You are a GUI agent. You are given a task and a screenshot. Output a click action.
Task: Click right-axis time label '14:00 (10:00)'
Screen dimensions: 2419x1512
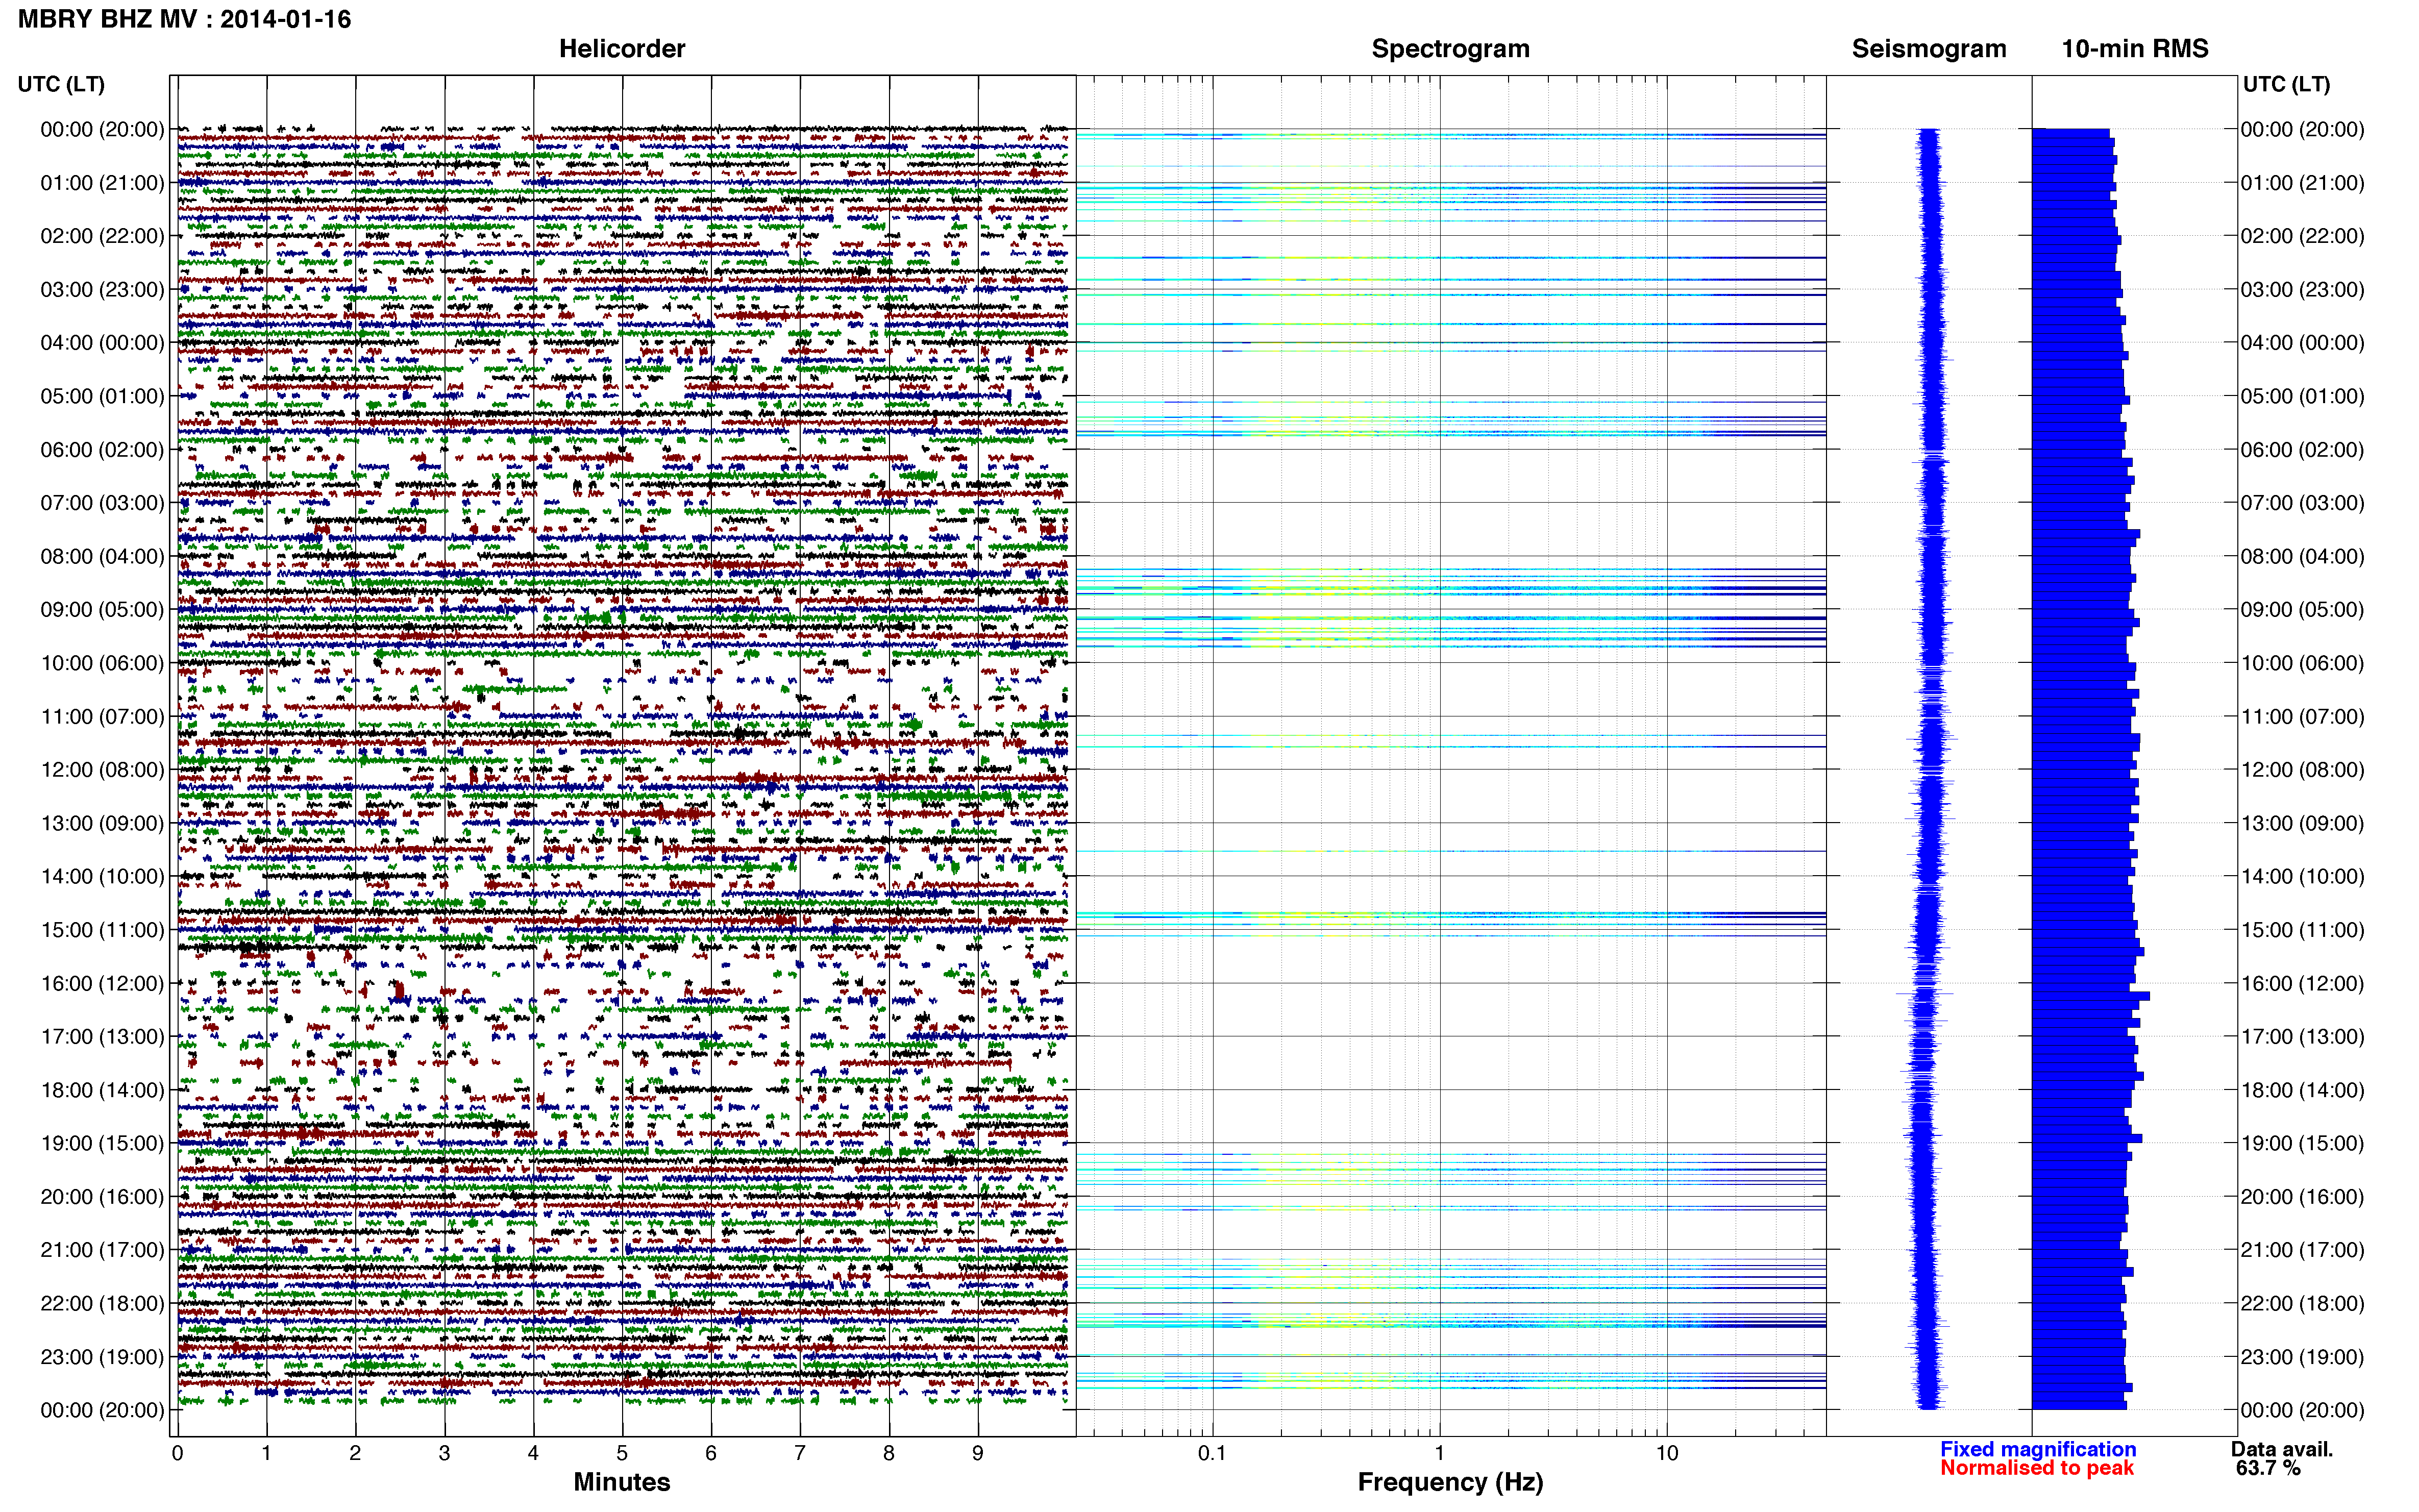pyautogui.click(x=2303, y=876)
